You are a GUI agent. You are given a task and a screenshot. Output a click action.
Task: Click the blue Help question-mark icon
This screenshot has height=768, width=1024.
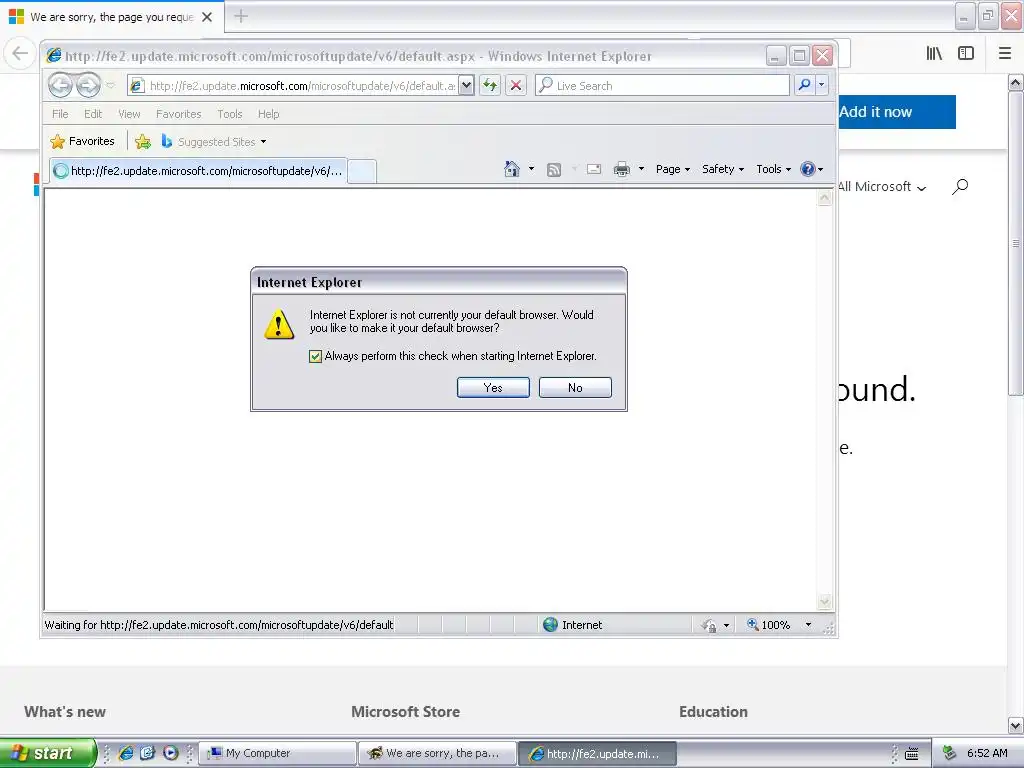(x=808, y=169)
